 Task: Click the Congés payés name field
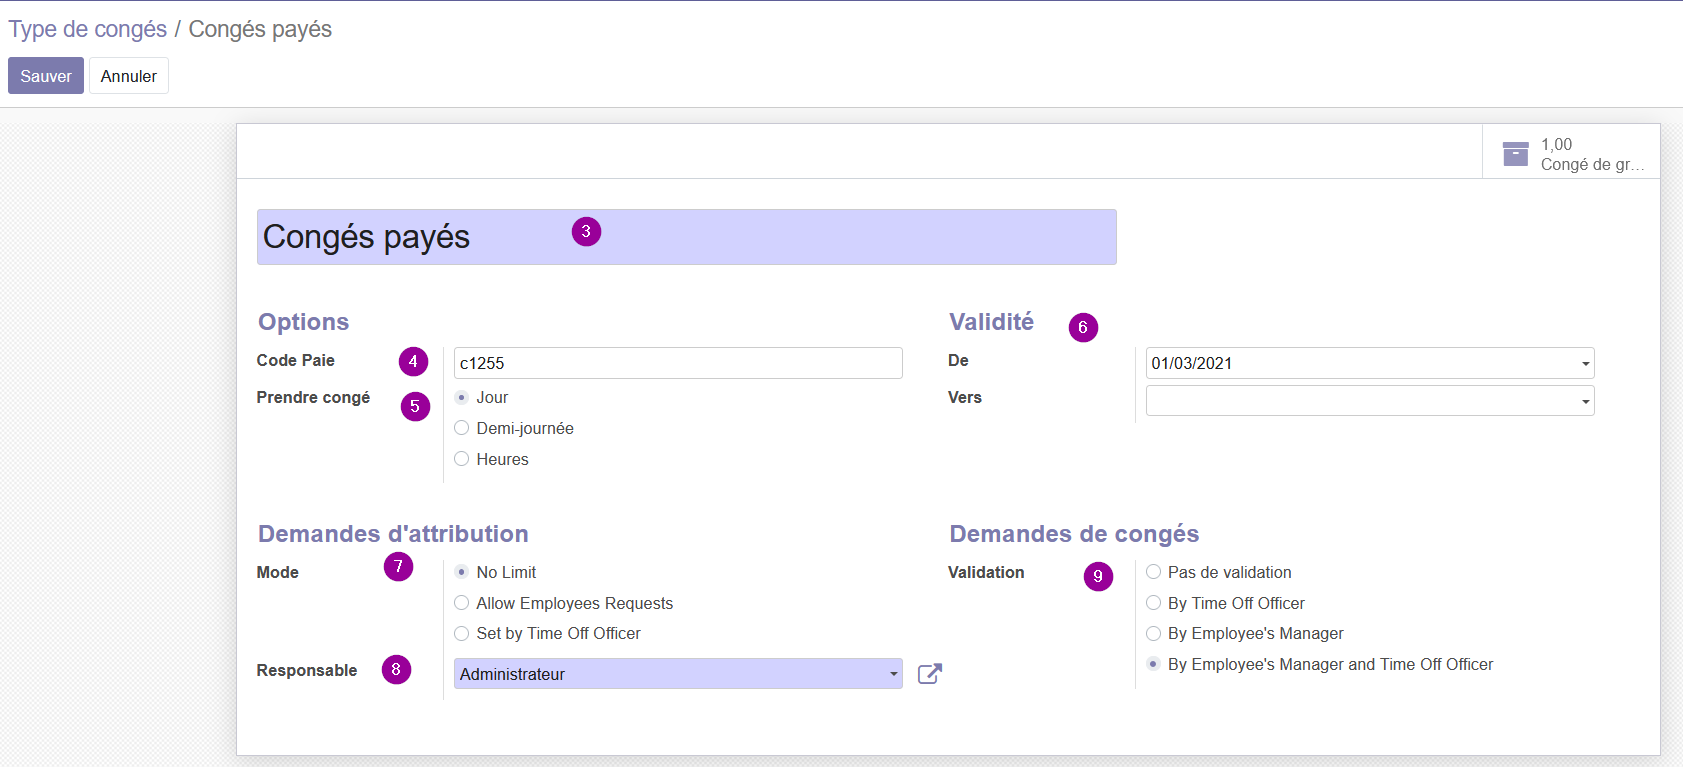(686, 237)
